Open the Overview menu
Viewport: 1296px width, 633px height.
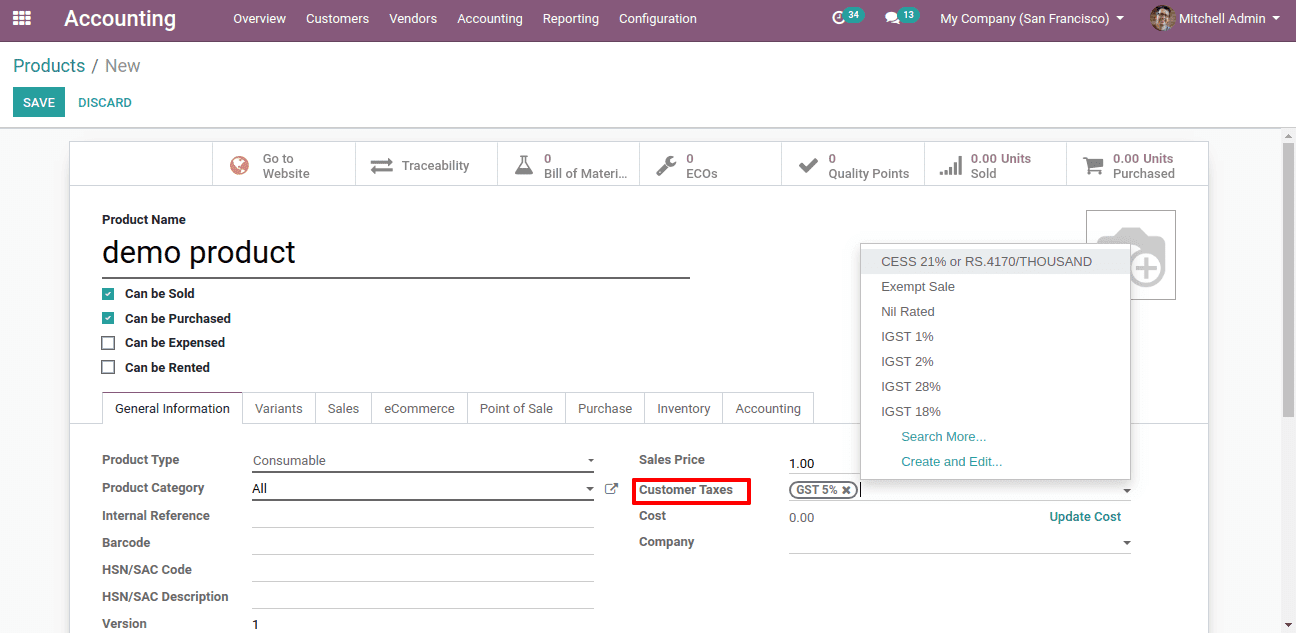point(259,18)
